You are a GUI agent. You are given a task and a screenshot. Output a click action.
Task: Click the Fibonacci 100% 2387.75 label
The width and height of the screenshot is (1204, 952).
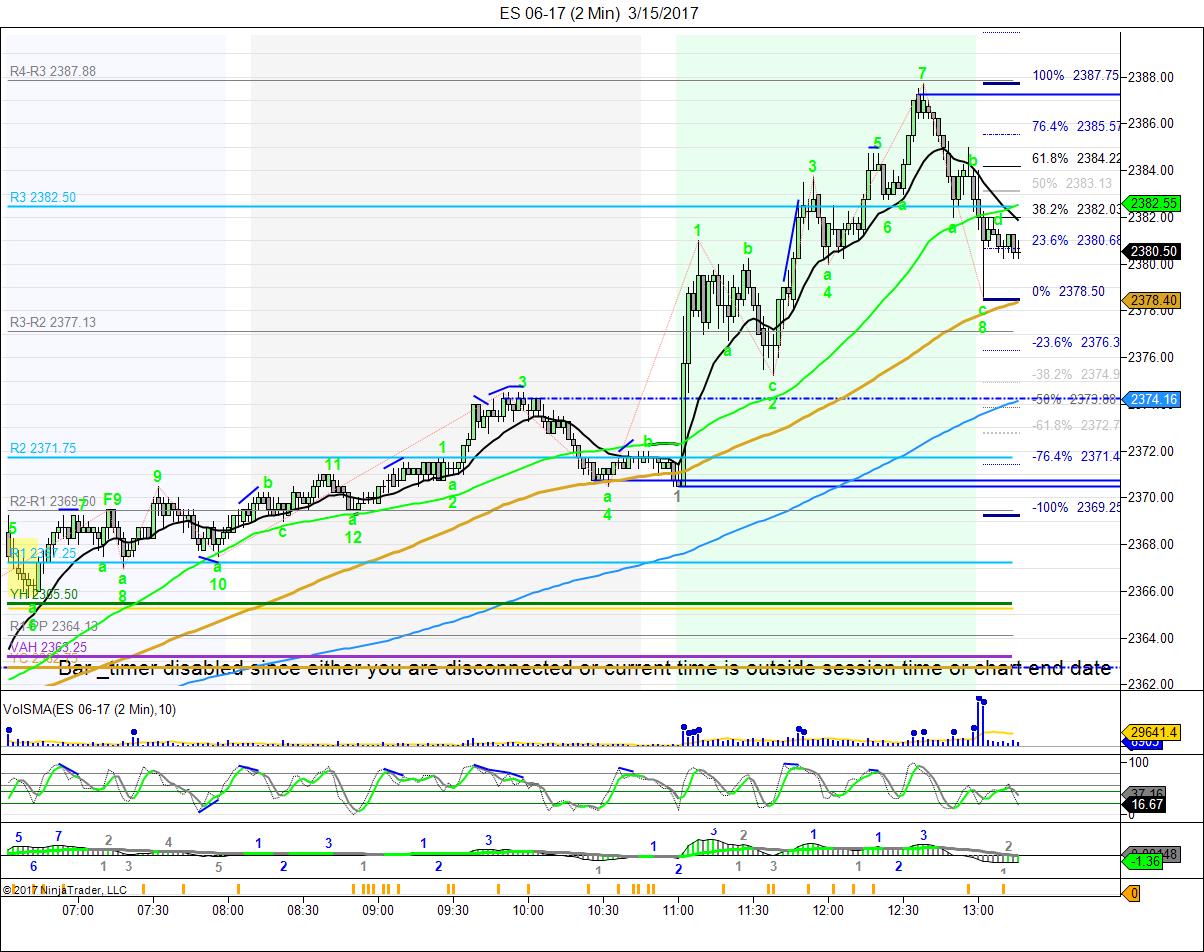pos(1076,76)
